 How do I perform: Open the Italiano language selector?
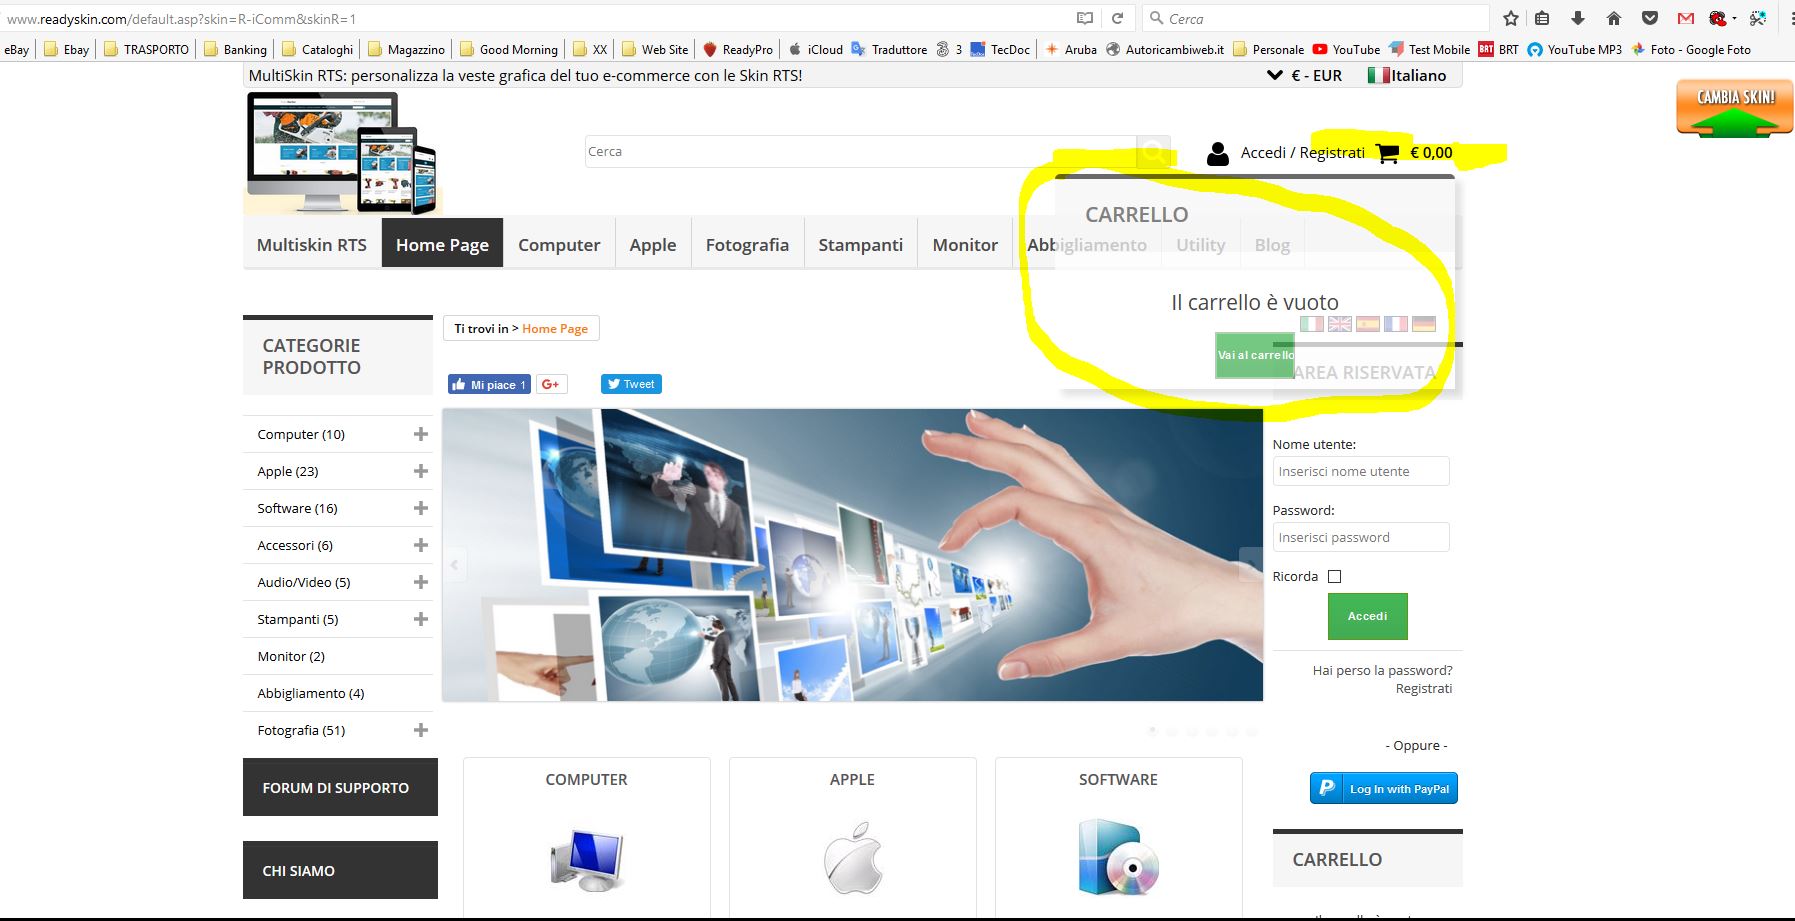(x=1407, y=75)
